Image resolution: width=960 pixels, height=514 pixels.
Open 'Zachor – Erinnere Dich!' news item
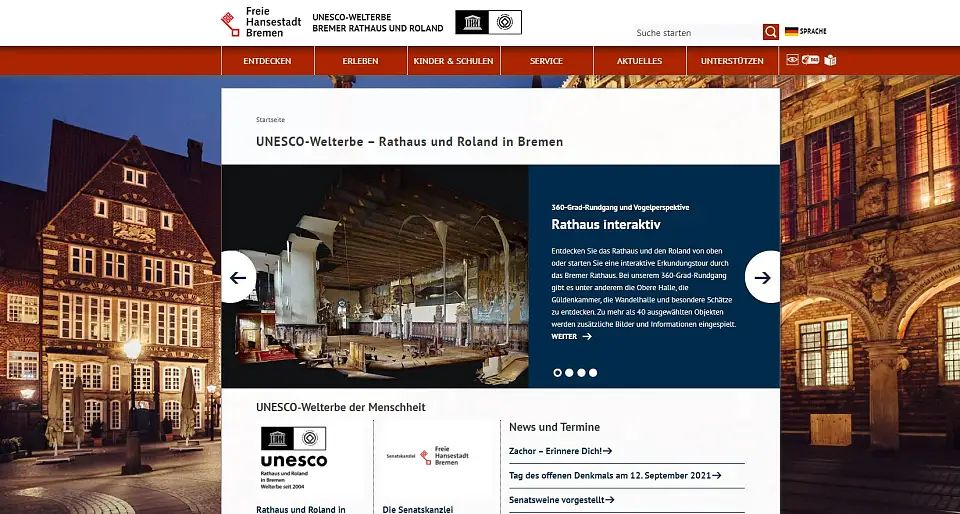pos(560,451)
